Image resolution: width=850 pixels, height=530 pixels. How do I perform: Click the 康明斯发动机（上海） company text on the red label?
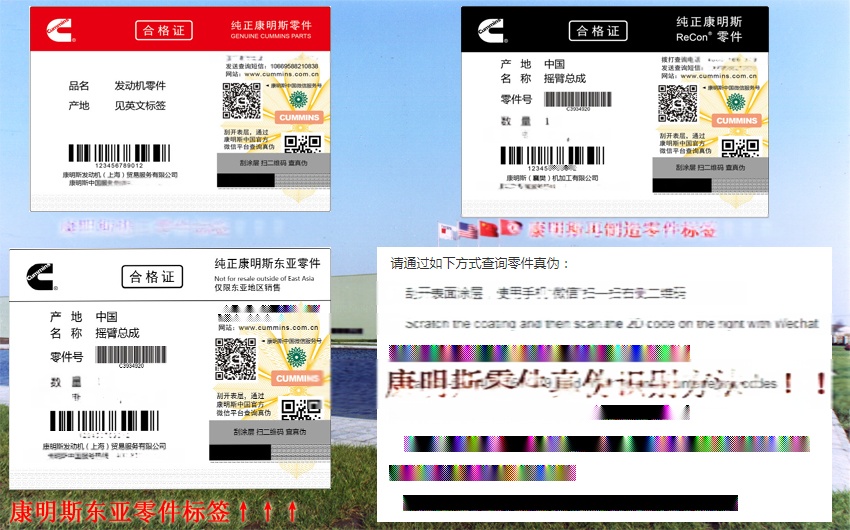(x=120, y=175)
